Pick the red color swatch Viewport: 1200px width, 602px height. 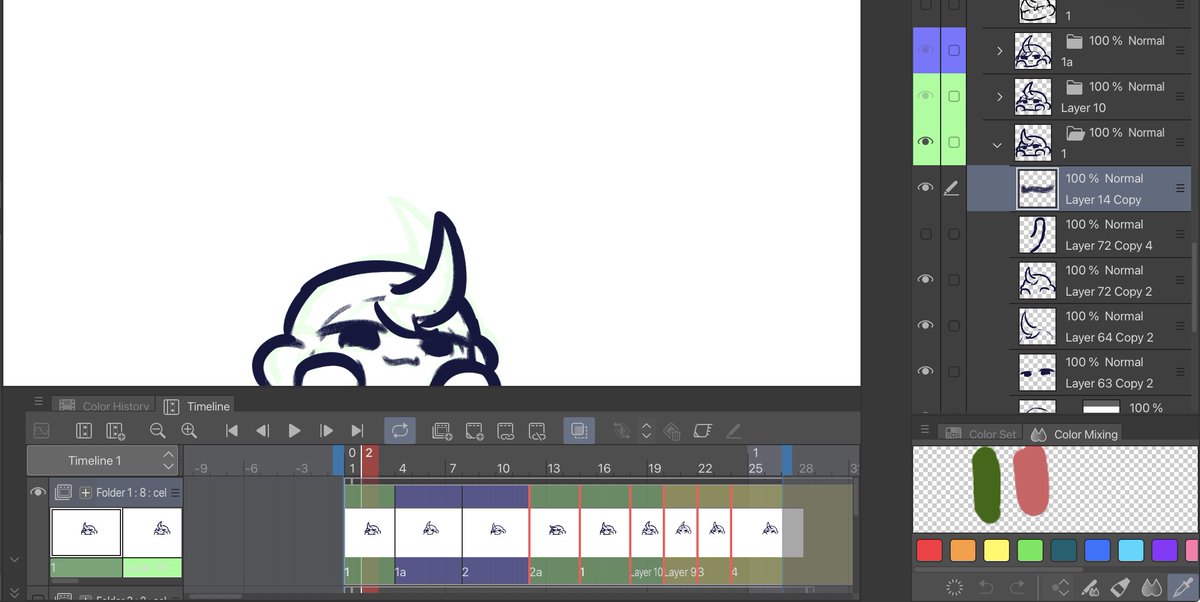(930, 550)
